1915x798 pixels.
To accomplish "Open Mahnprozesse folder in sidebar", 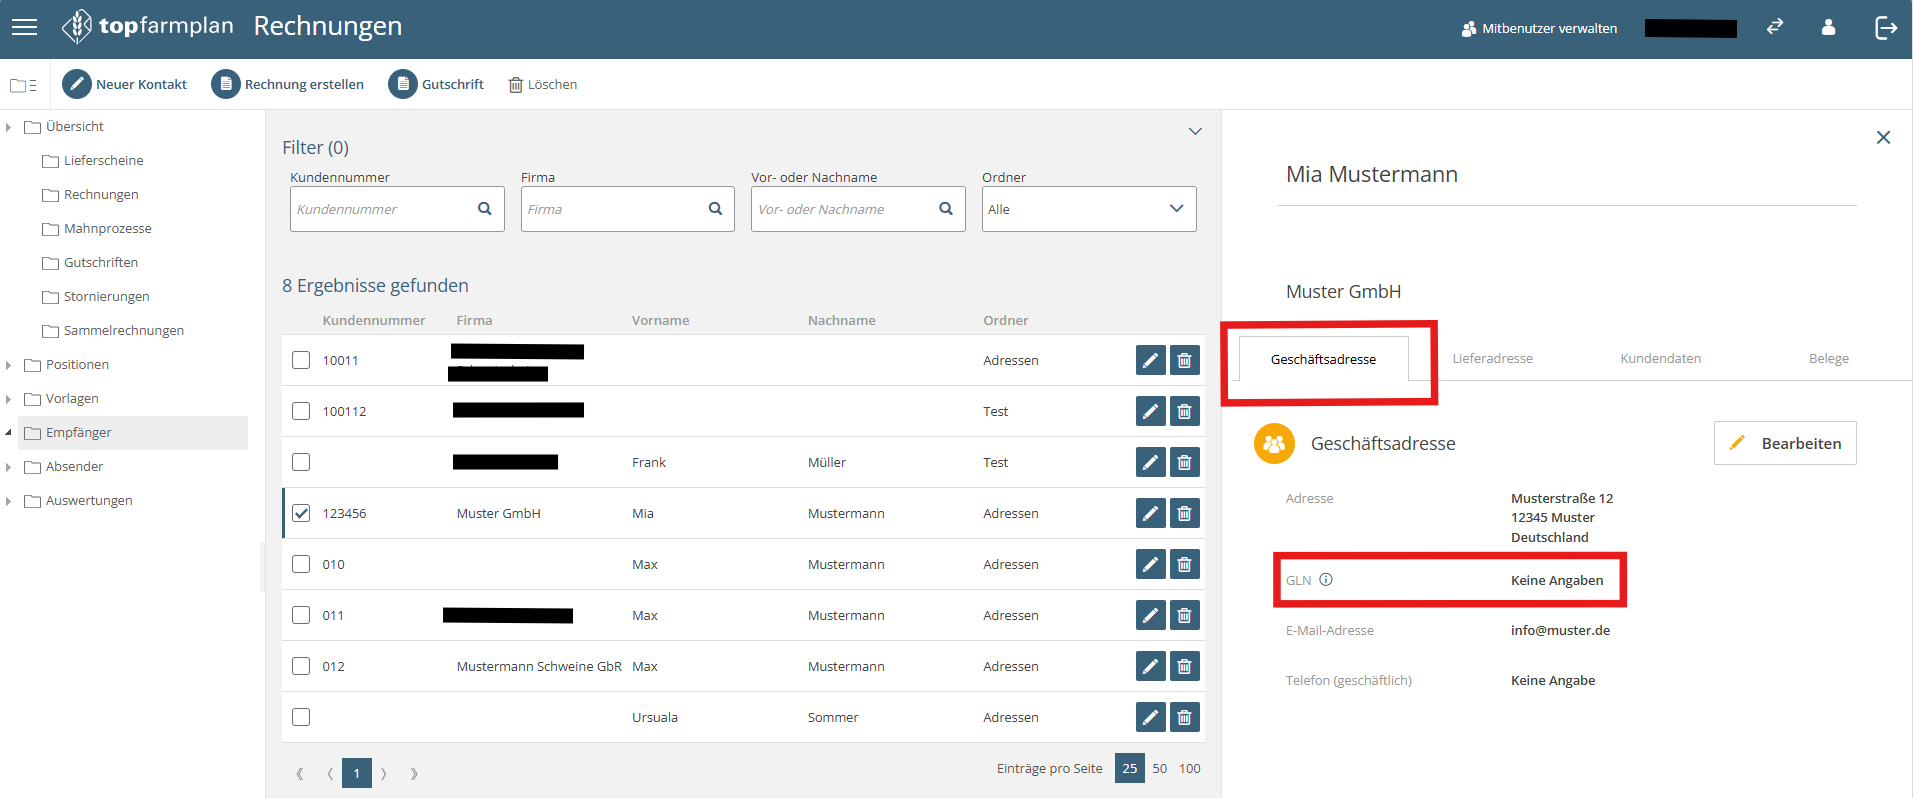I will (x=97, y=229).
